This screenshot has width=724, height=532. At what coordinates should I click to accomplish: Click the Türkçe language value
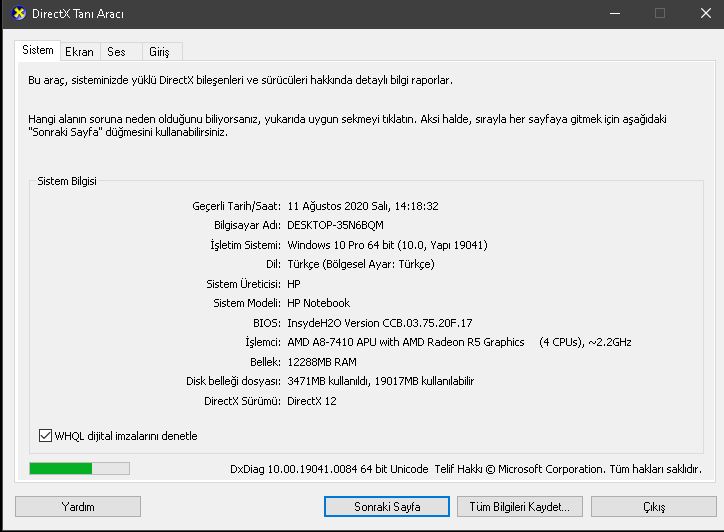coord(361,264)
